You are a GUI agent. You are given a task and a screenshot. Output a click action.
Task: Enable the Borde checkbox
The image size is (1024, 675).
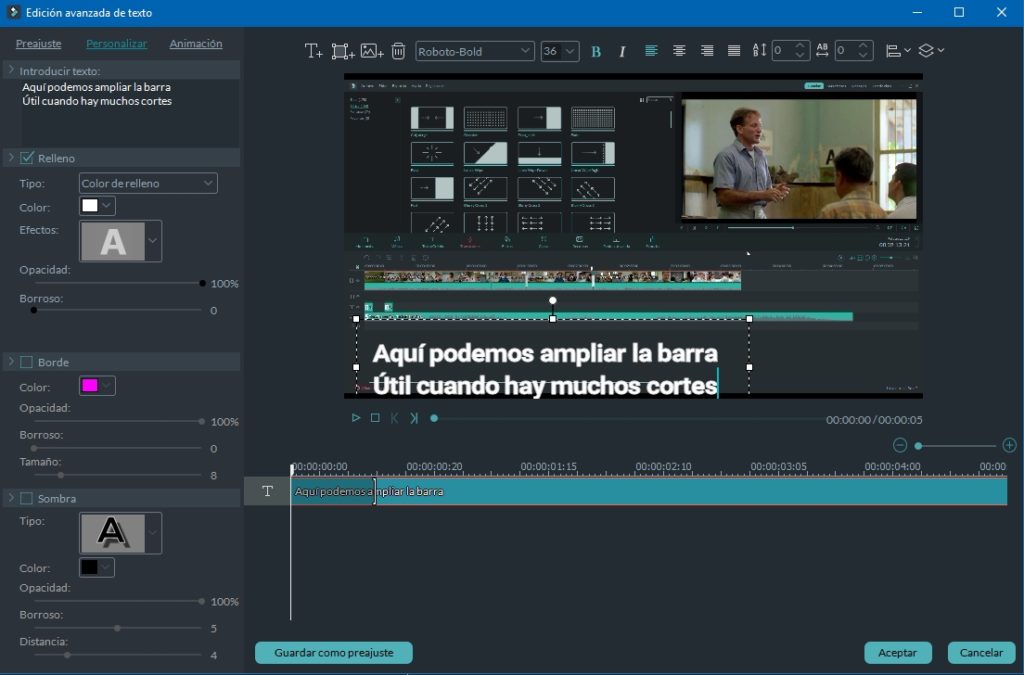point(27,362)
